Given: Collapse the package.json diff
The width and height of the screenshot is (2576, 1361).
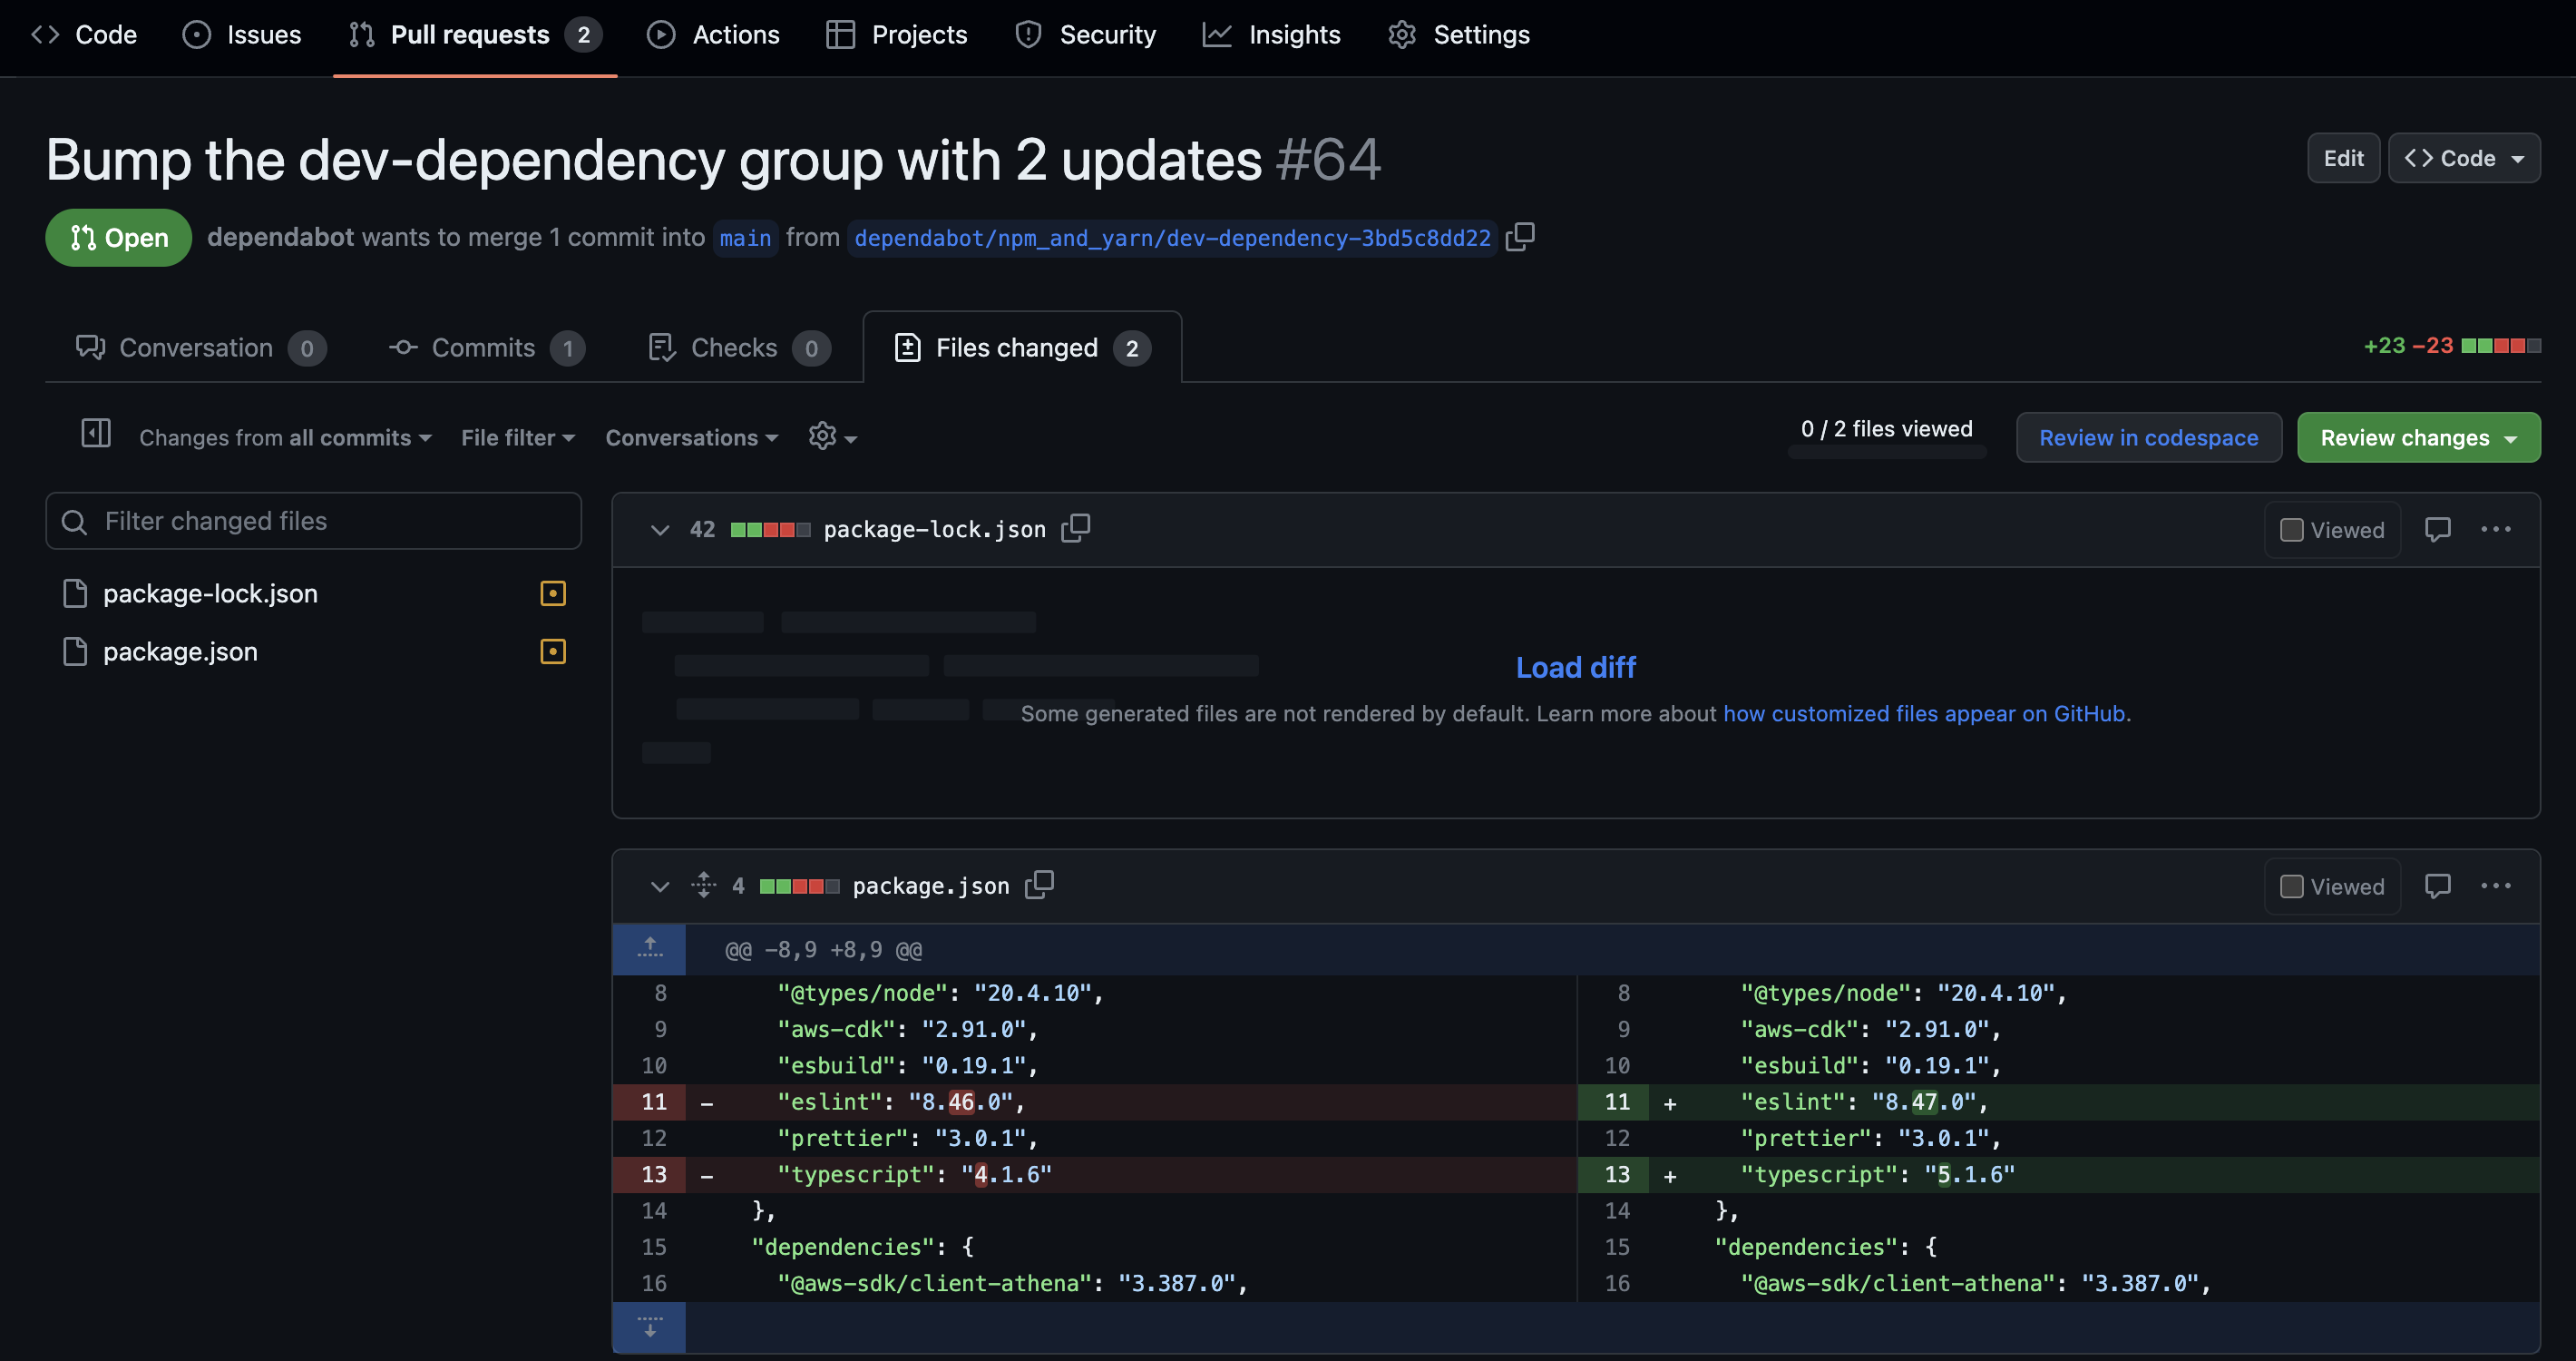Looking at the screenshot, I should pyautogui.click(x=660, y=886).
